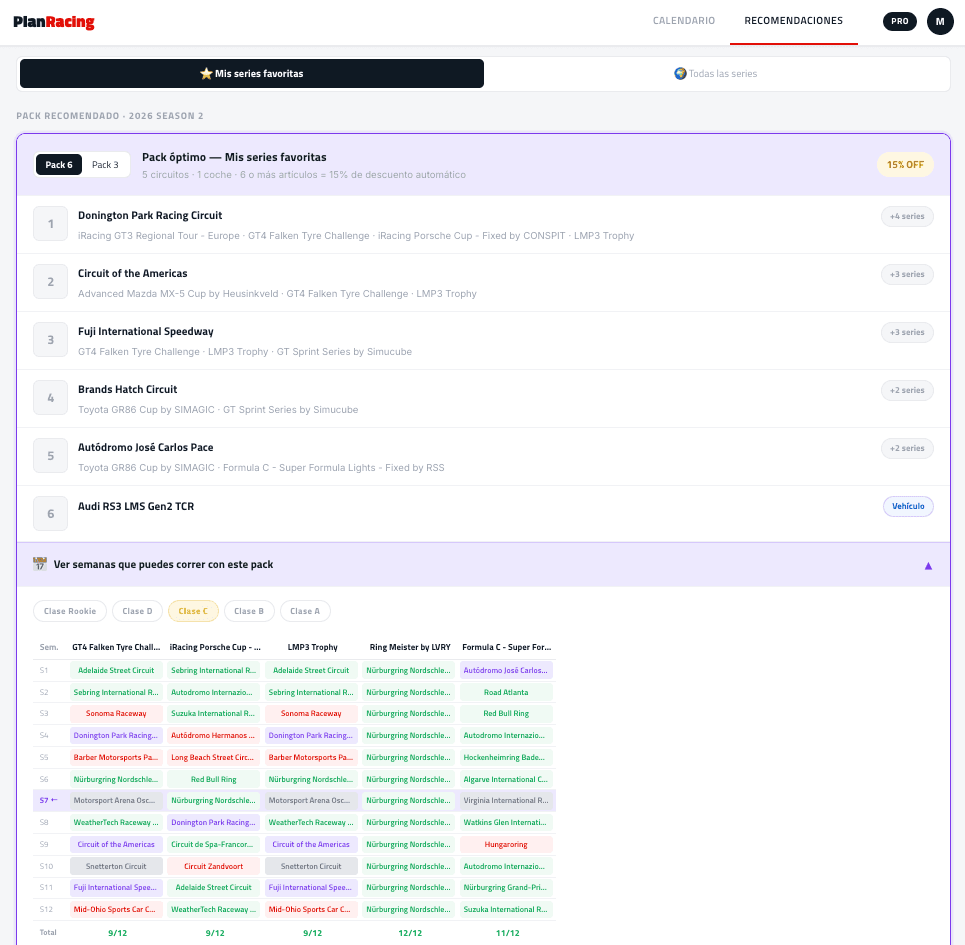Screen dimensions: 965x945
Task: Click Algarve International C... cell in S6
Action: (506, 780)
